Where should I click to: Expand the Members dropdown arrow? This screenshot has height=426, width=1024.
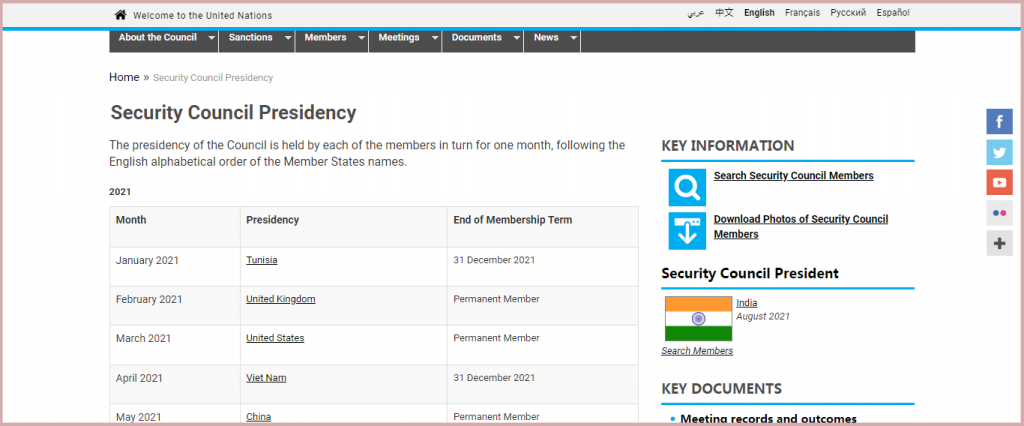(361, 39)
